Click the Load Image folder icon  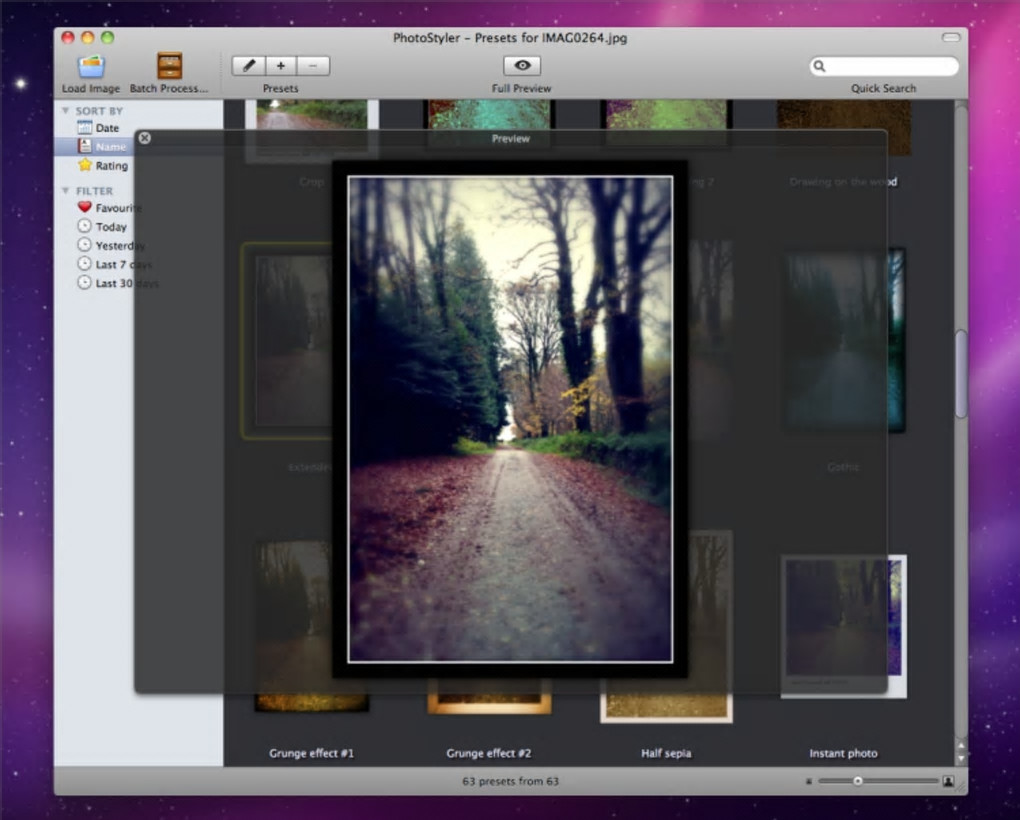(91, 66)
